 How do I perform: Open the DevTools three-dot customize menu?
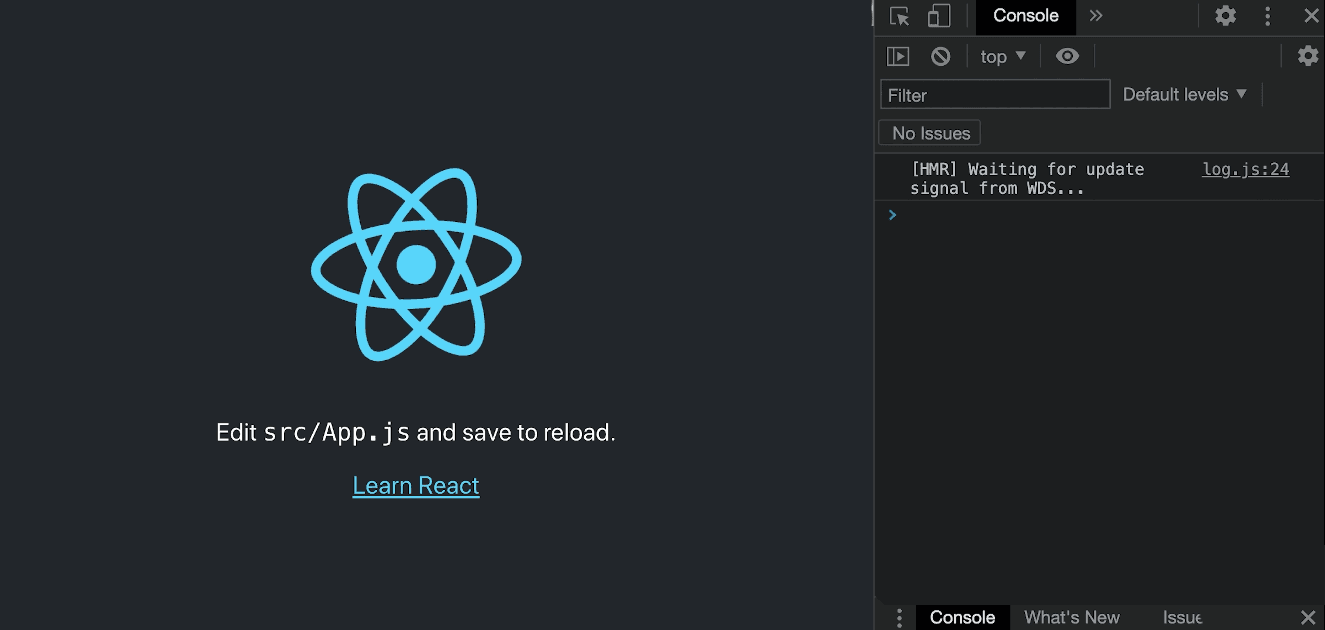point(1268,16)
